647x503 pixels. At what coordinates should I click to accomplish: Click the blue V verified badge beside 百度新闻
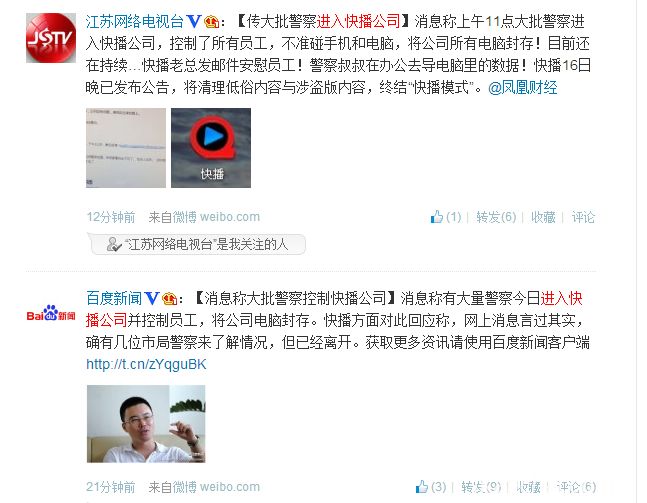pyautogui.click(x=152, y=298)
